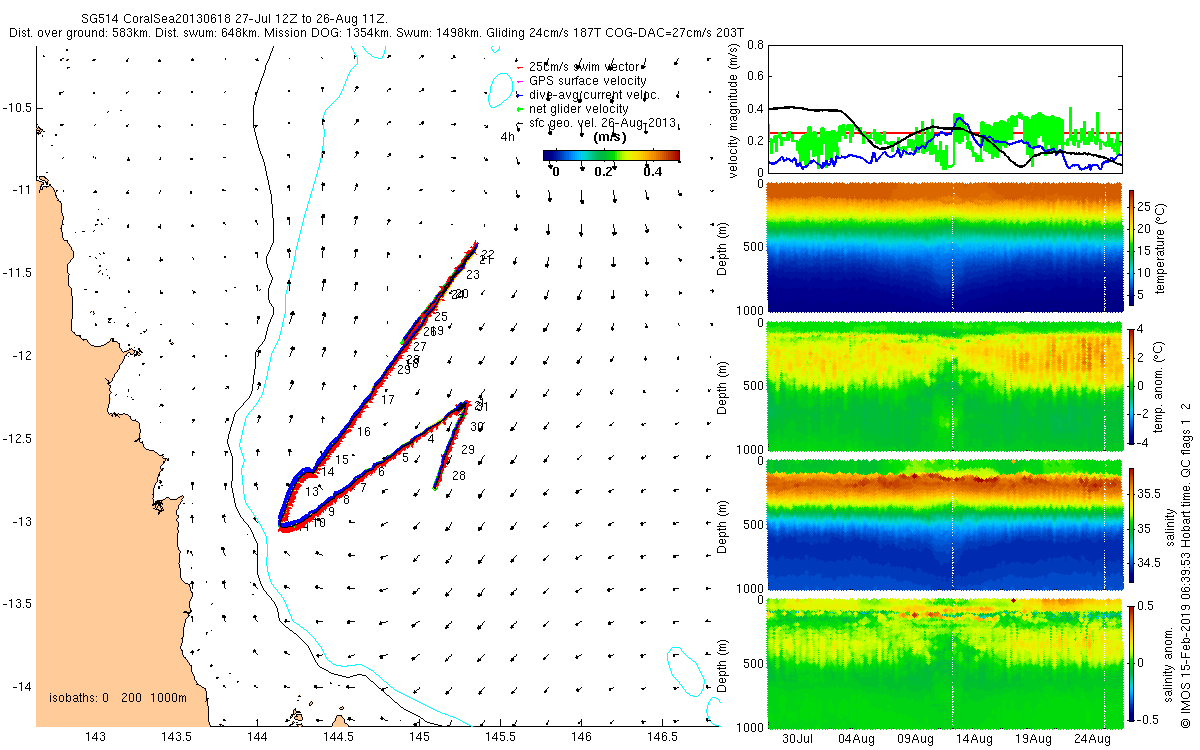Click the velocity colorbar in the map legend
Image resolution: width=1200 pixels, height=750 pixels.
tap(611, 155)
